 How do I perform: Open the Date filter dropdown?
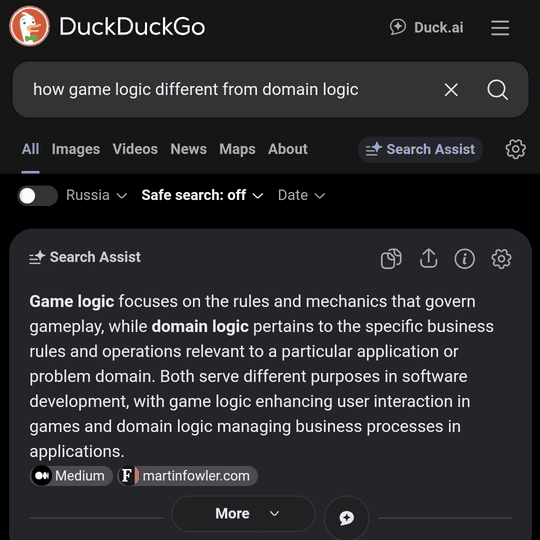pos(301,195)
